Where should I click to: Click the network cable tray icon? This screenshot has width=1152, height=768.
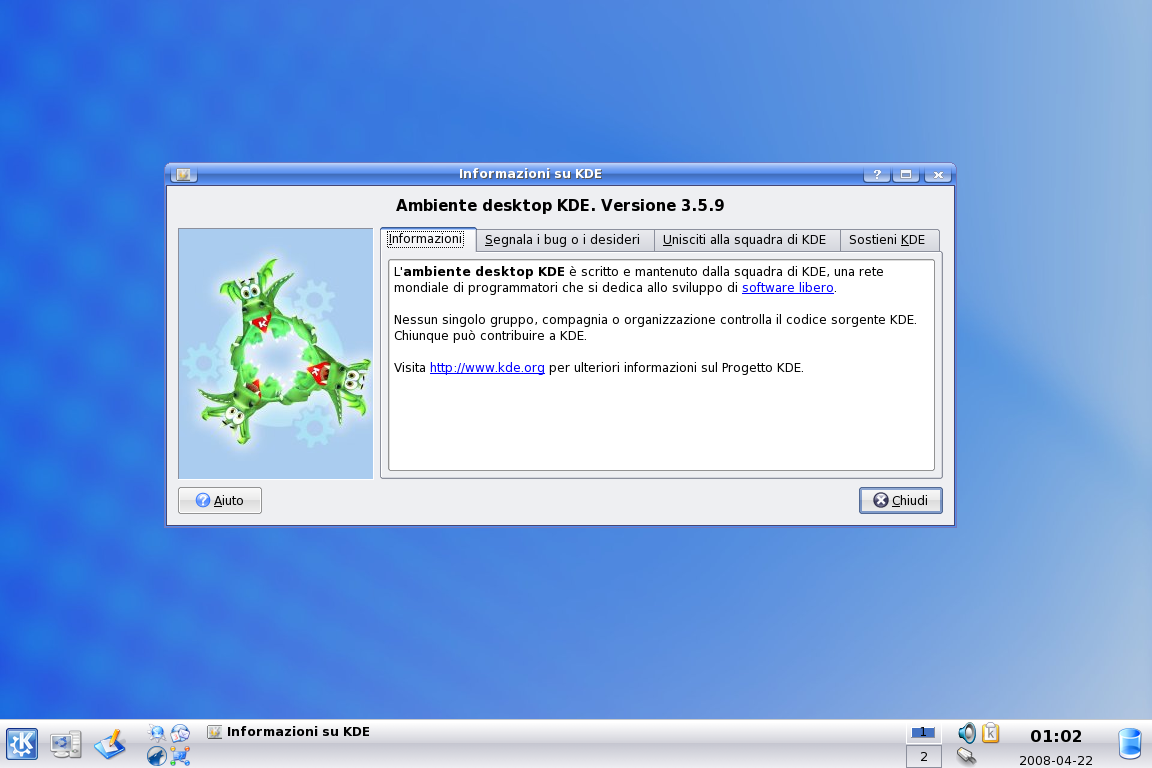click(x=966, y=756)
